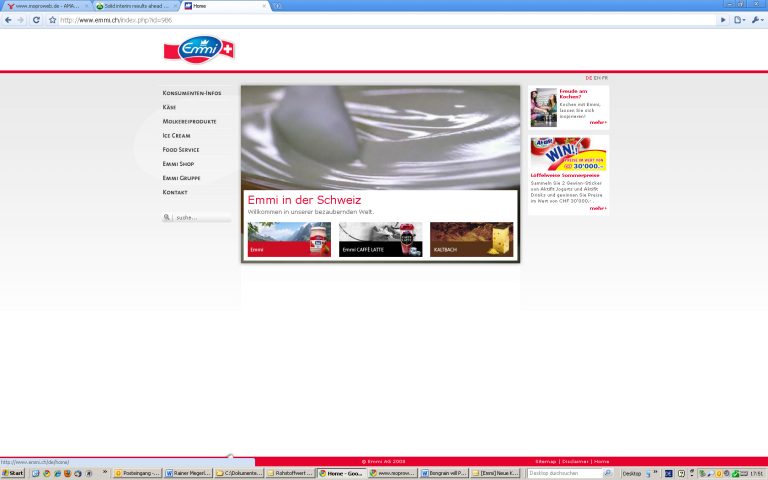Open the Emmi Caffè Latte thumbnail
768x480 pixels.
(x=380, y=240)
